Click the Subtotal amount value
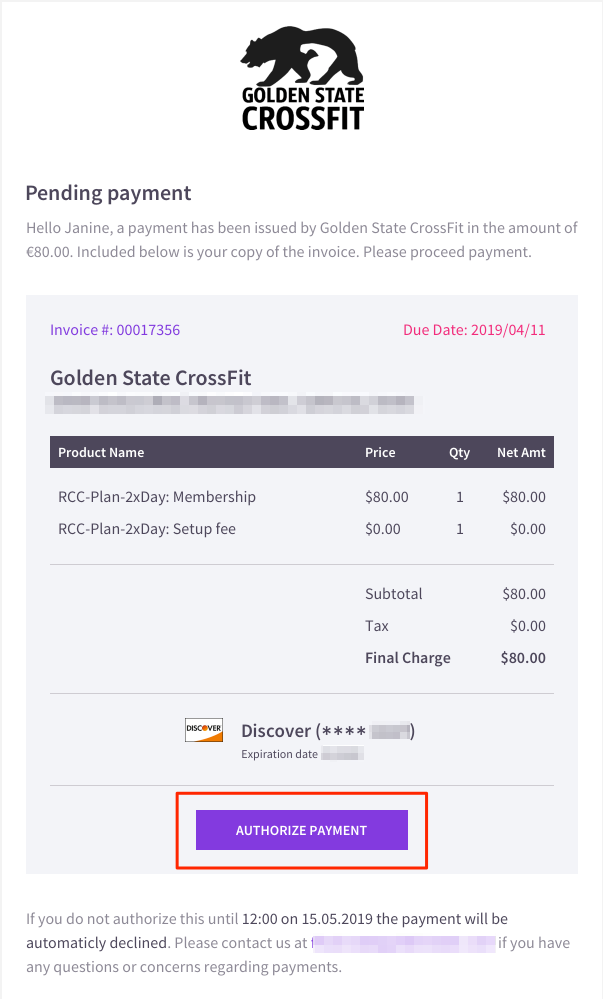 [x=524, y=594]
